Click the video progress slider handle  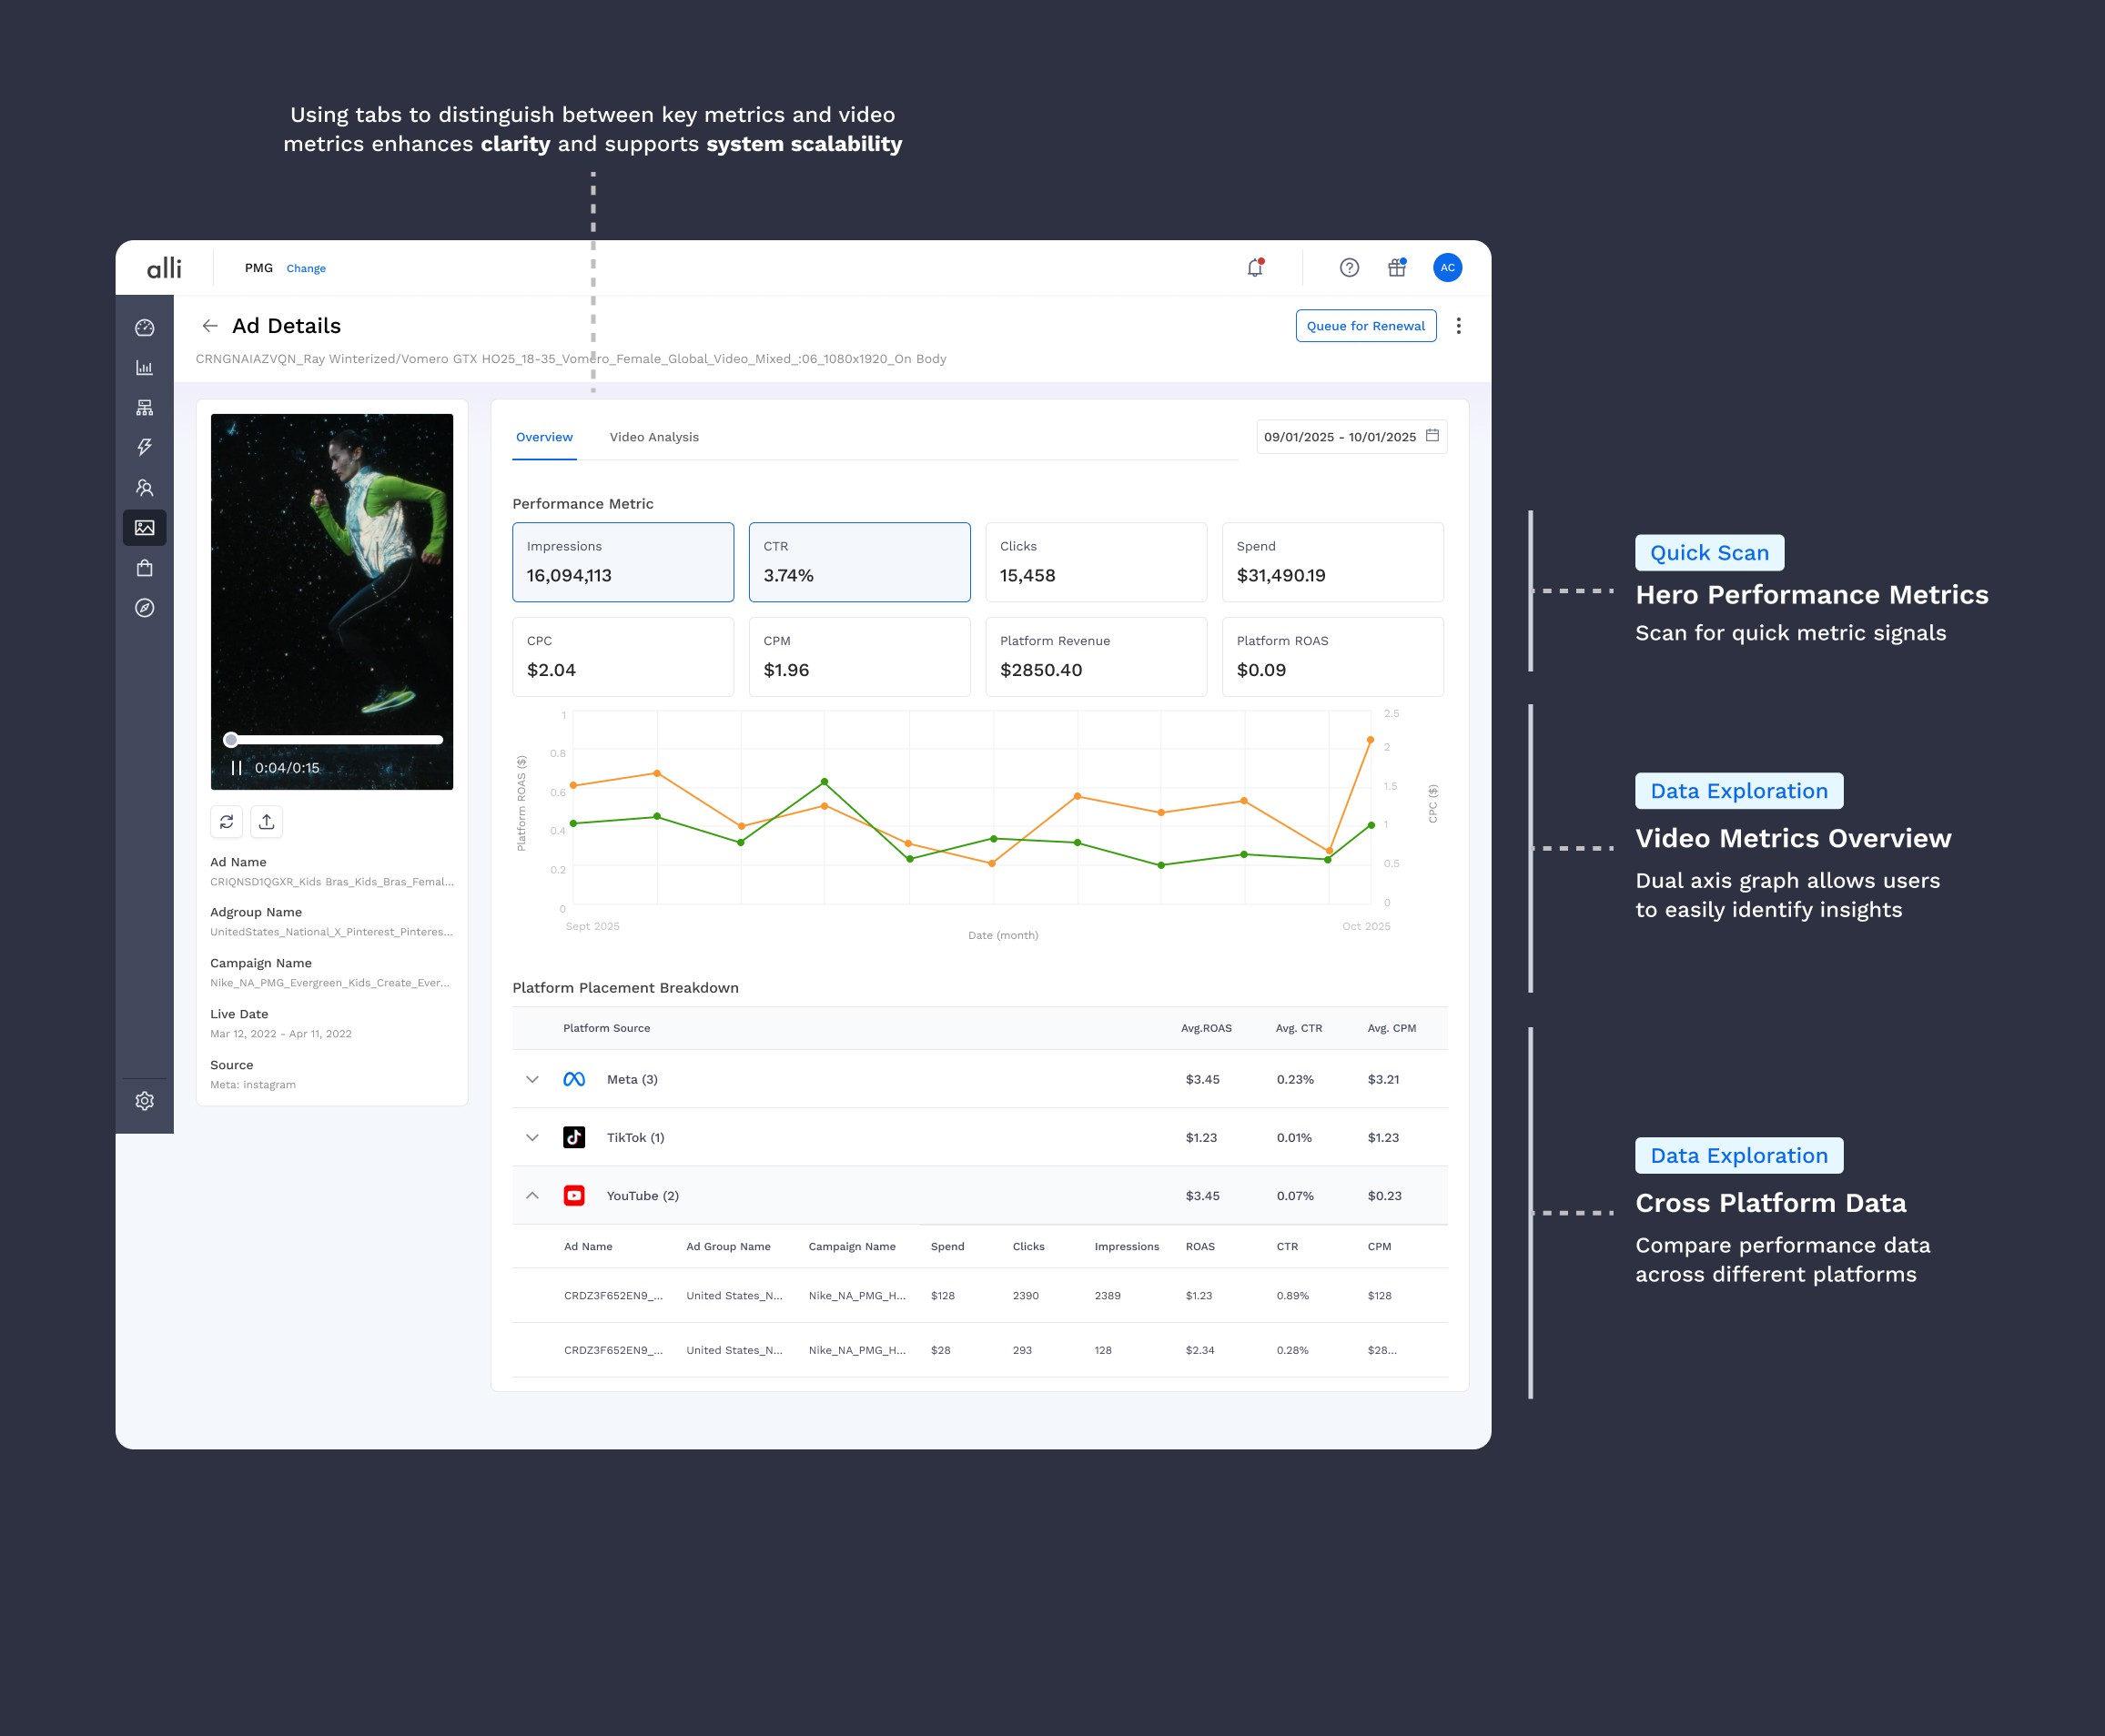pyautogui.click(x=231, y=740)
